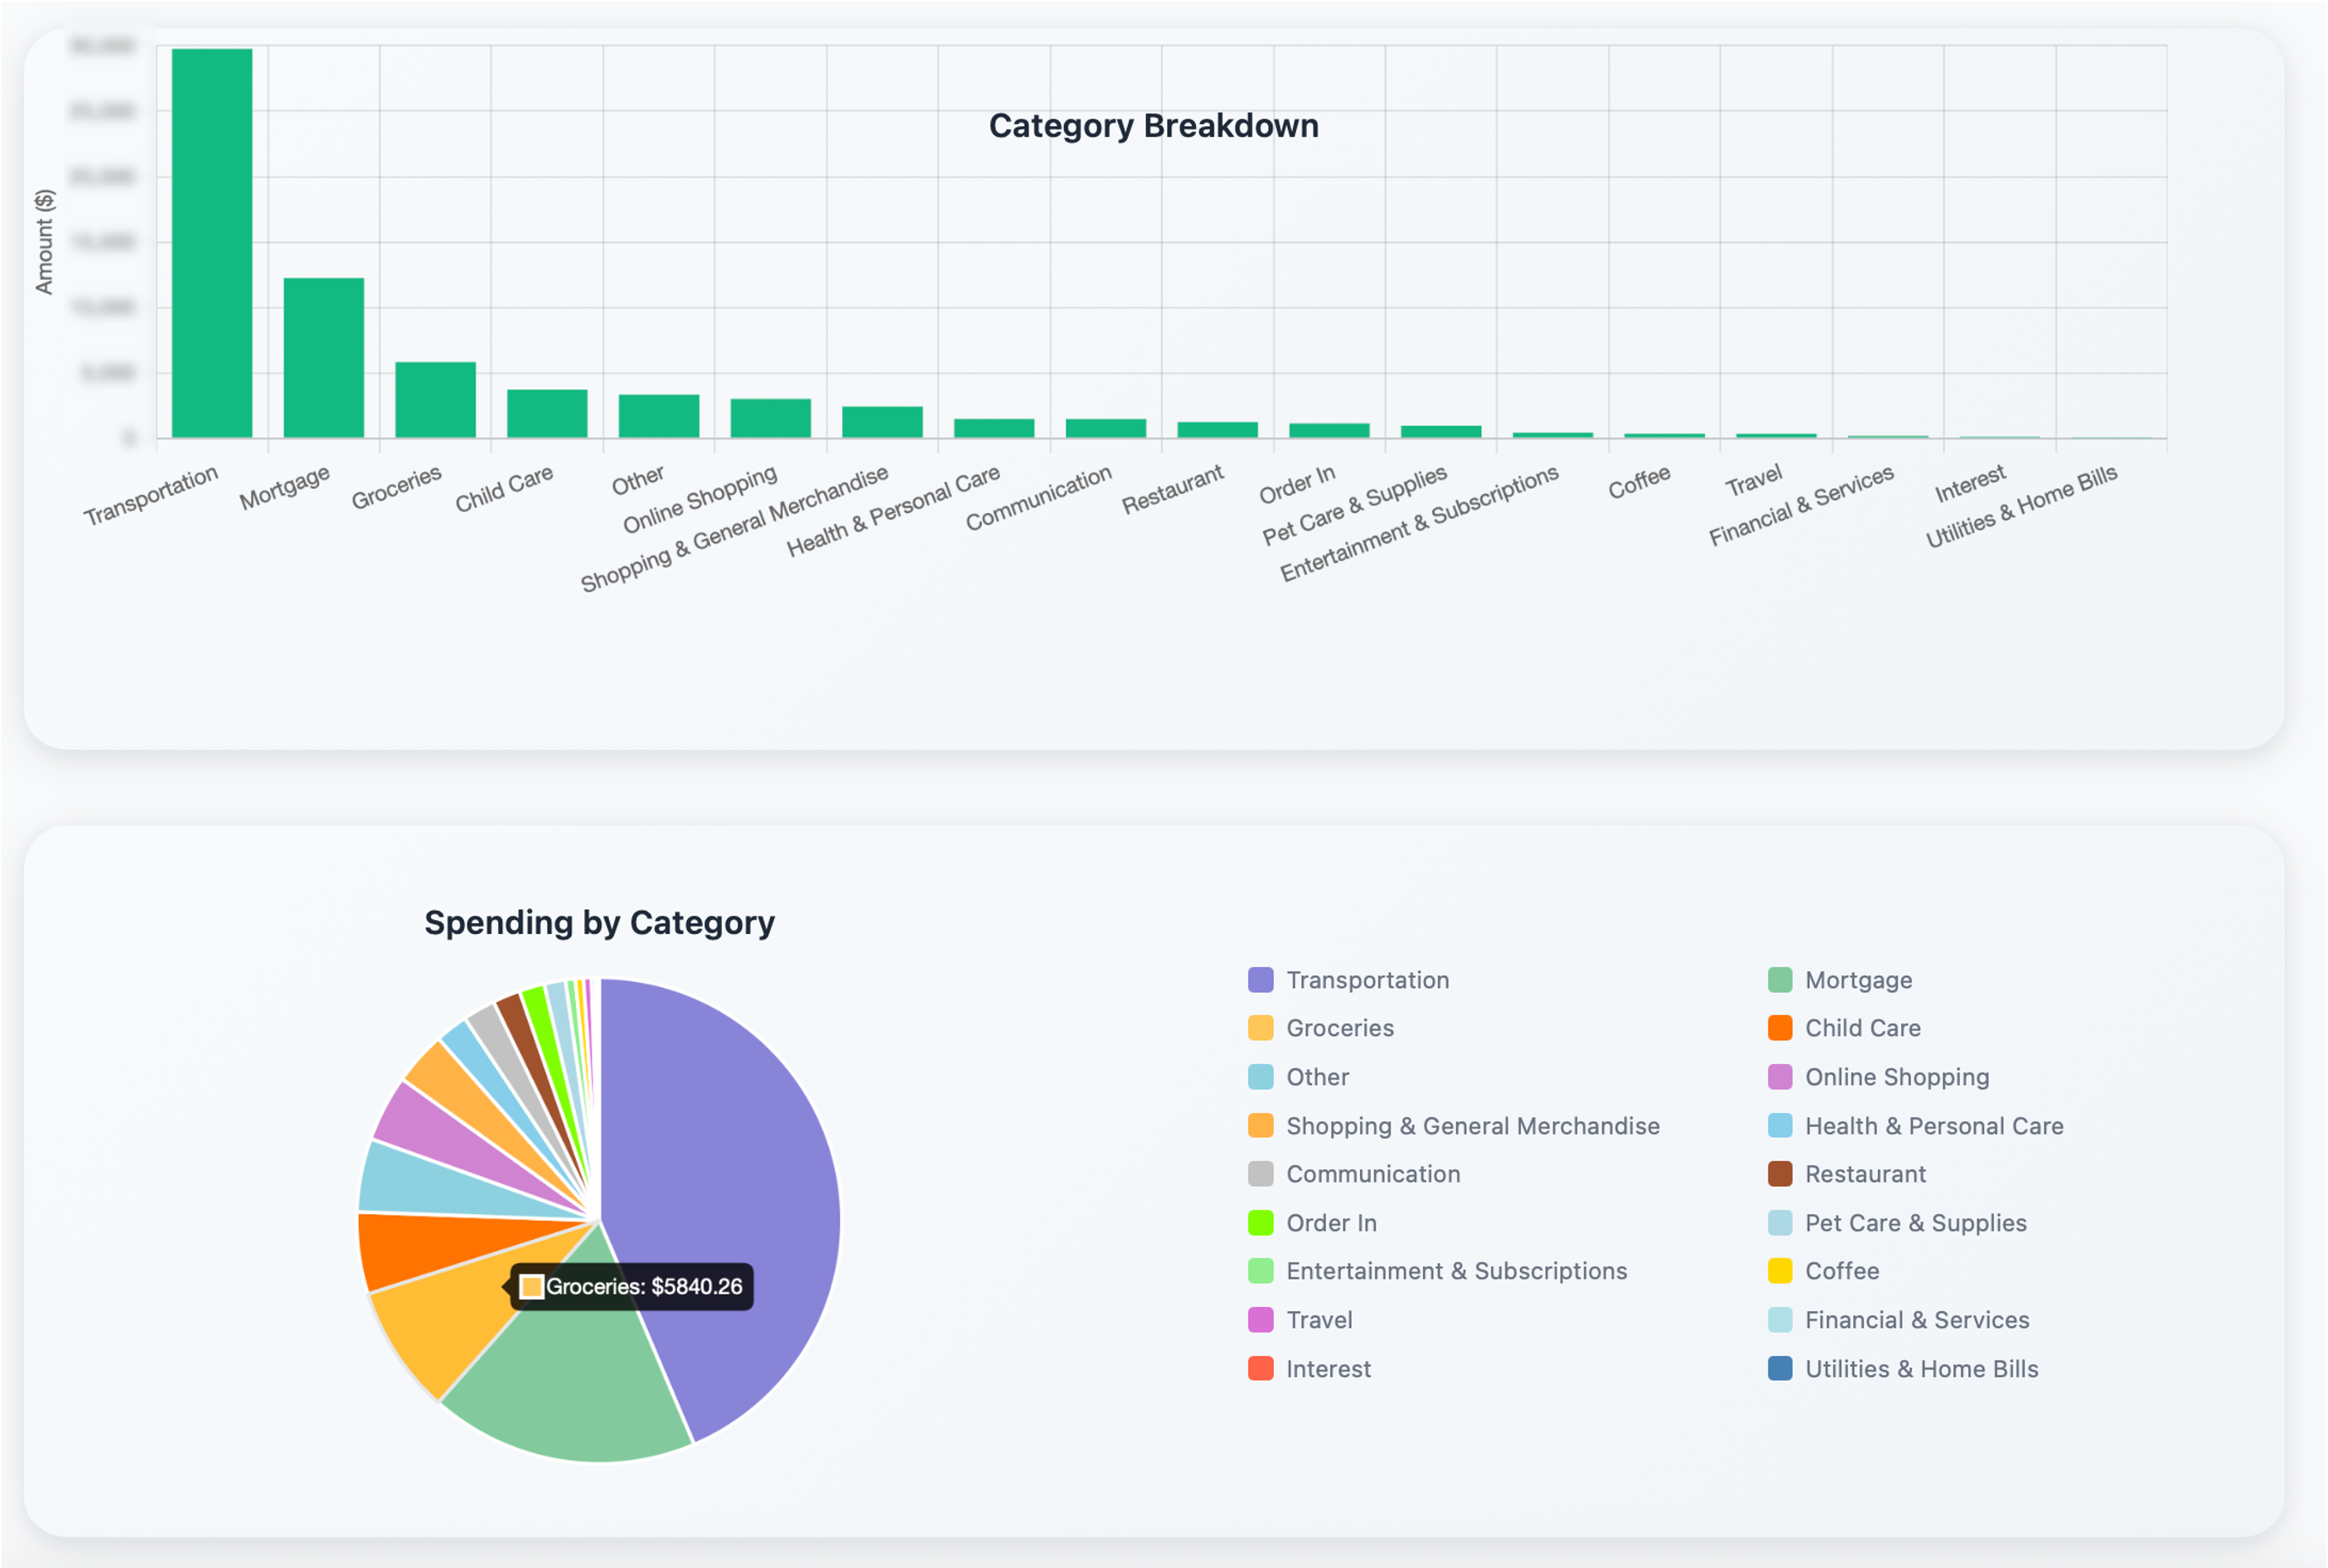Click Shopping & General Merchandise legend label
This screenshot has width=2328, height=1568.
(x=1472, y=1126)
